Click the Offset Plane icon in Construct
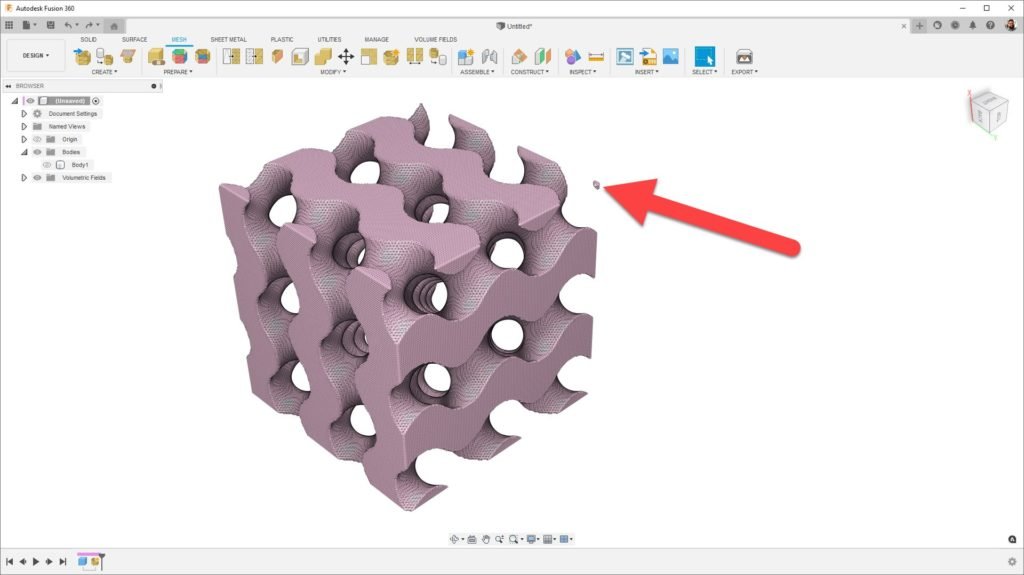 click(x=519, y=56)
